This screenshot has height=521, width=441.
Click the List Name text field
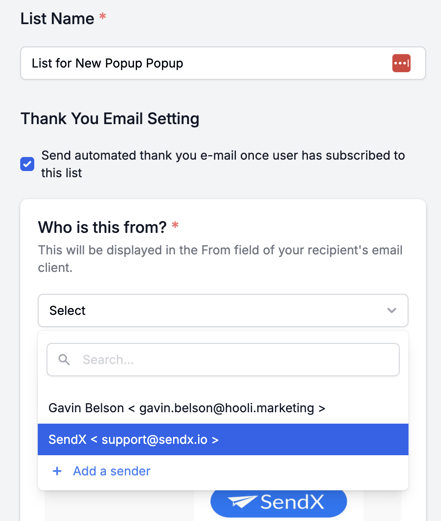pyautogui.click(x=223, y=63)
